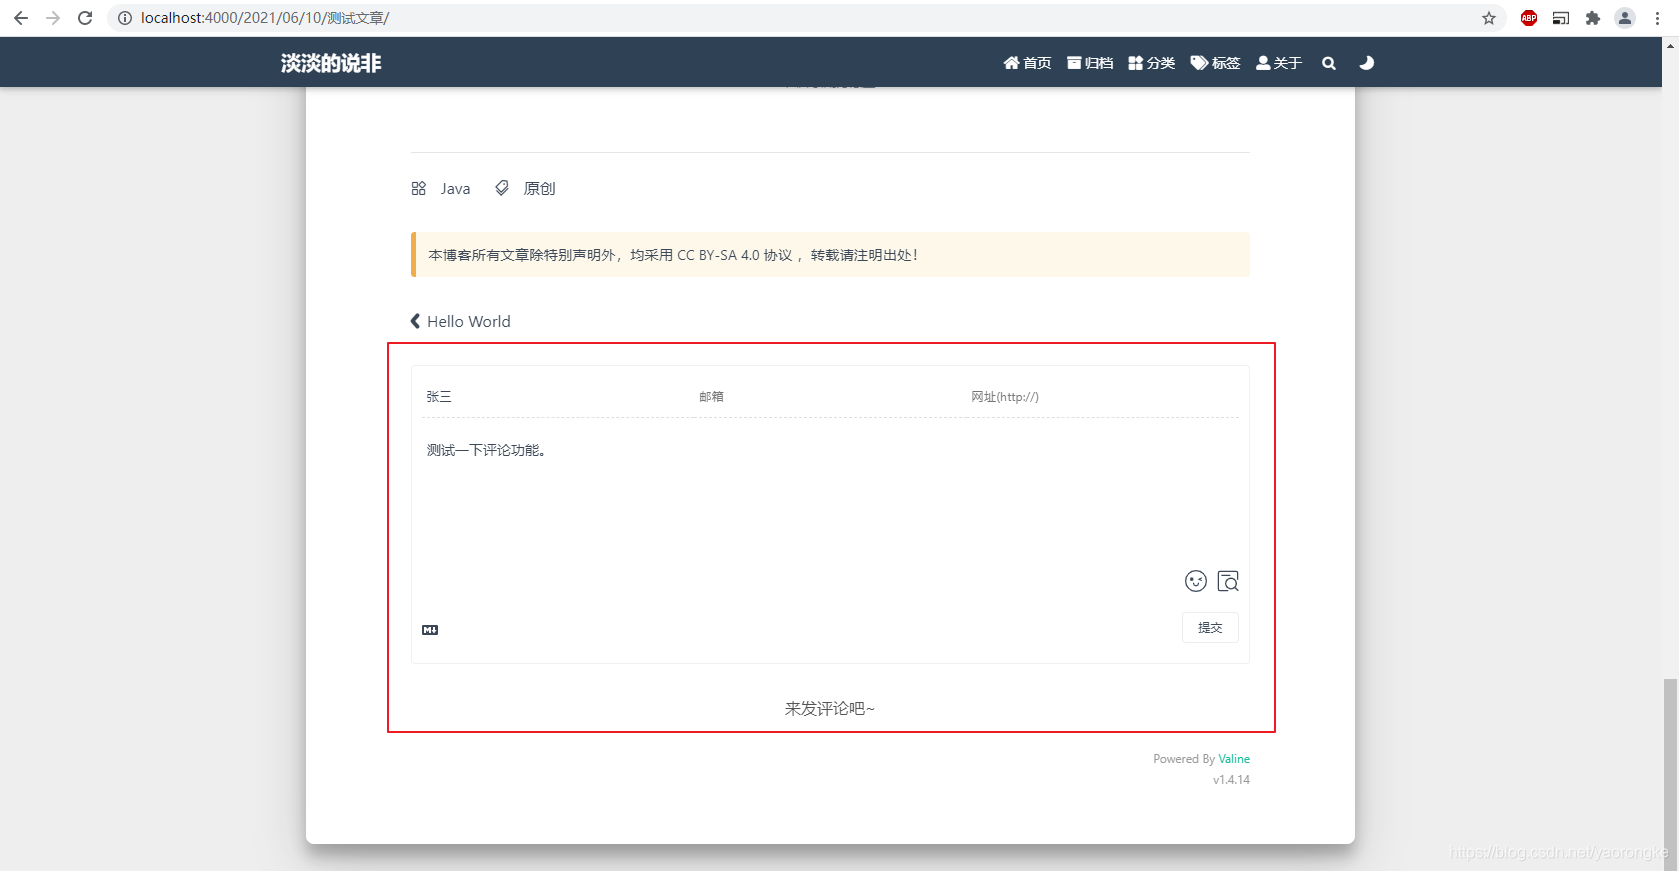Toggle dark mode moon icon

point(1366,63)
